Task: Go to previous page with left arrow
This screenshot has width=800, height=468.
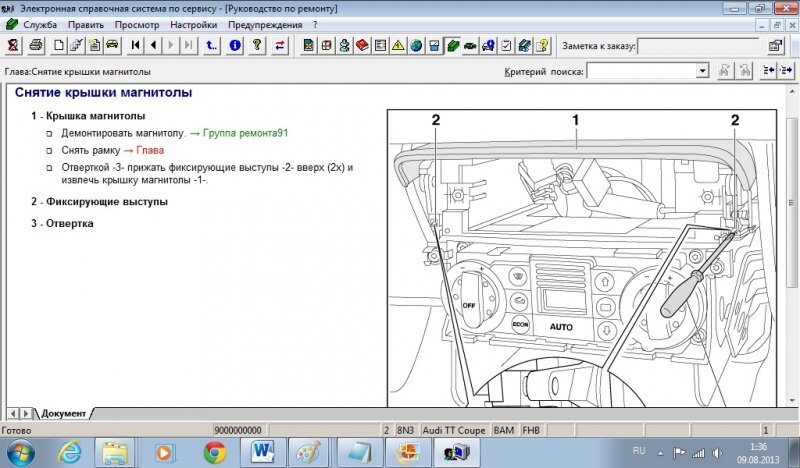Action: pos(153,45)
